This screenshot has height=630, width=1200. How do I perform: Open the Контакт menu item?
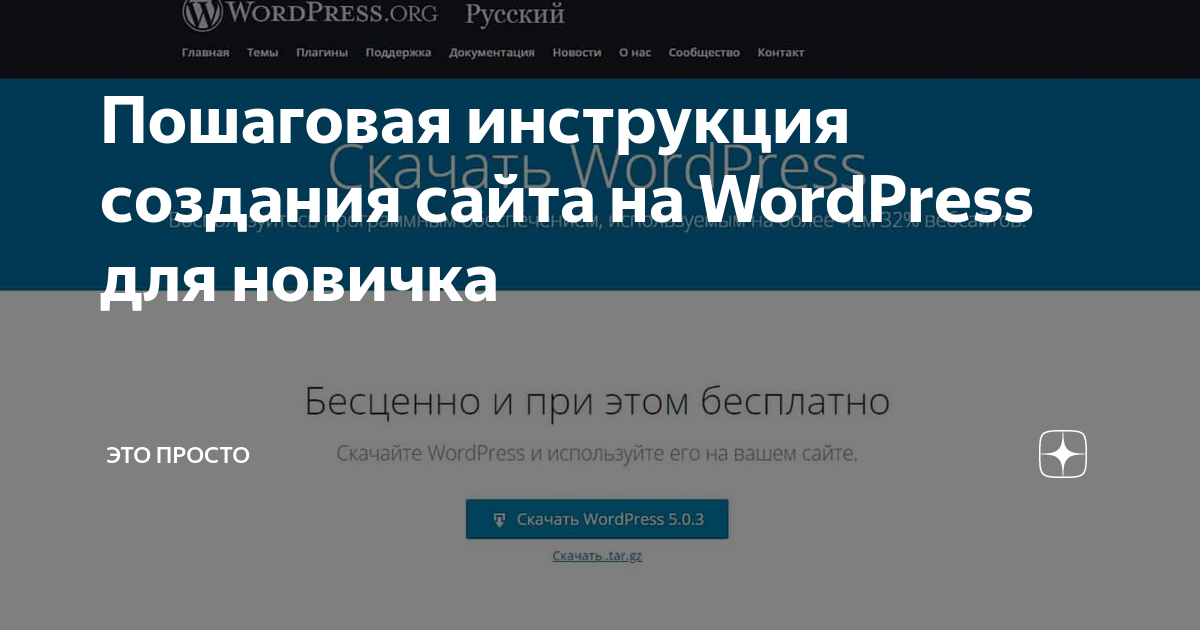click(780, 53)
